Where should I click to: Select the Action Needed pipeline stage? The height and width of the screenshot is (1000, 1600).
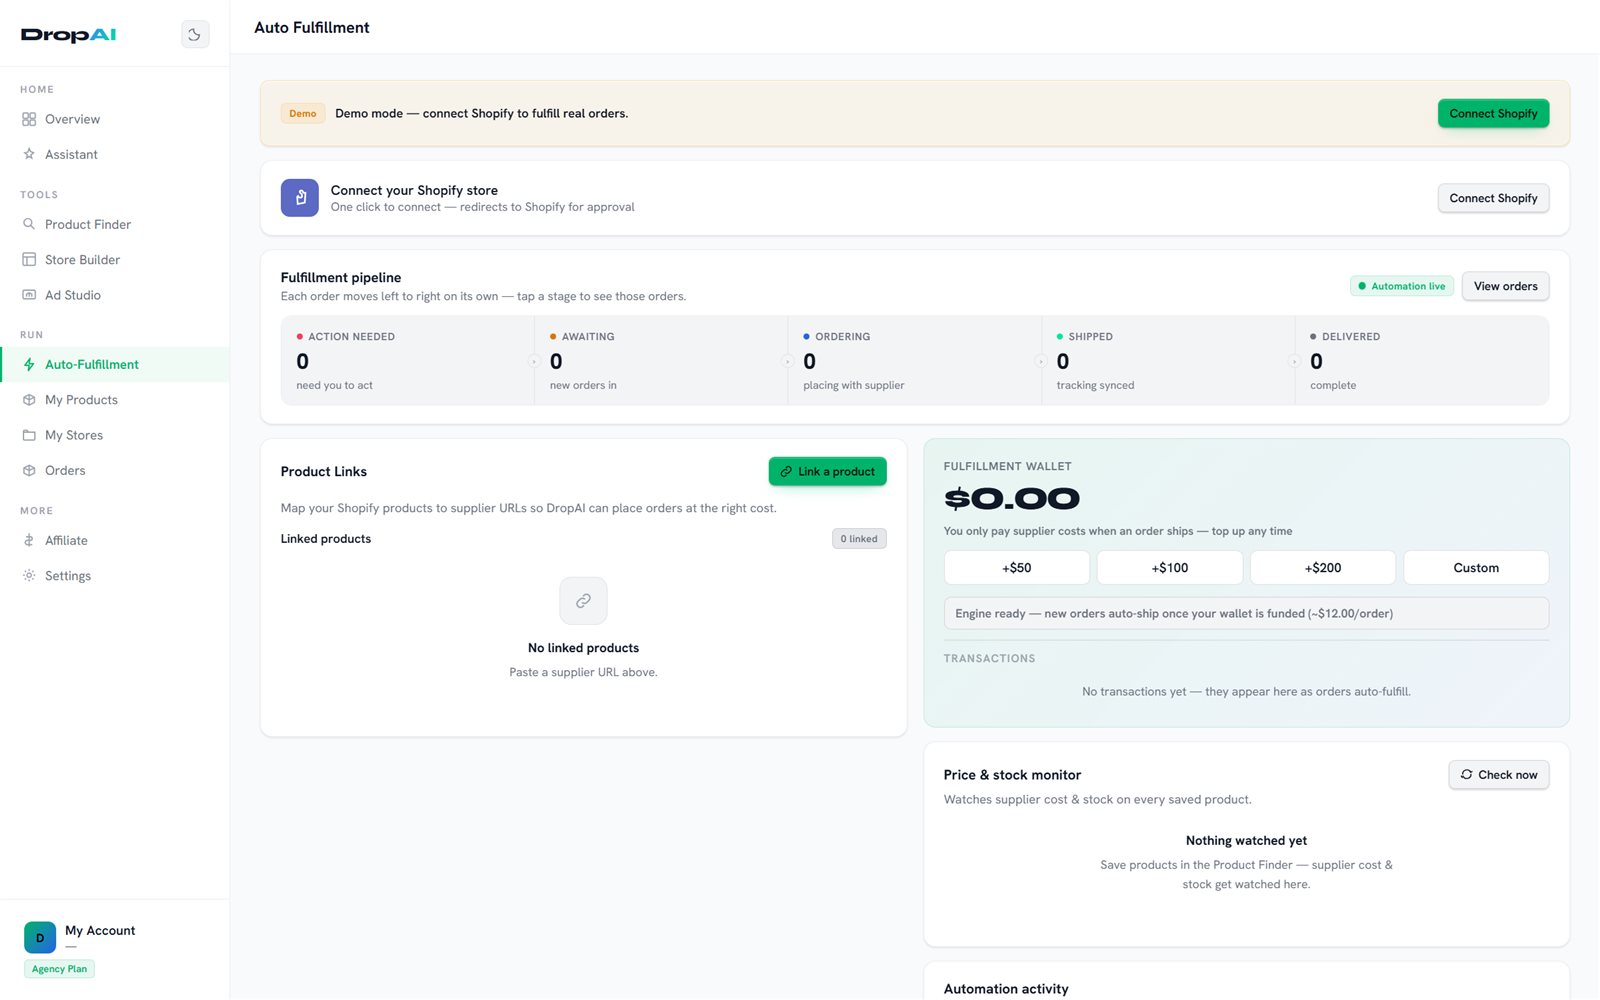[407, 361]
